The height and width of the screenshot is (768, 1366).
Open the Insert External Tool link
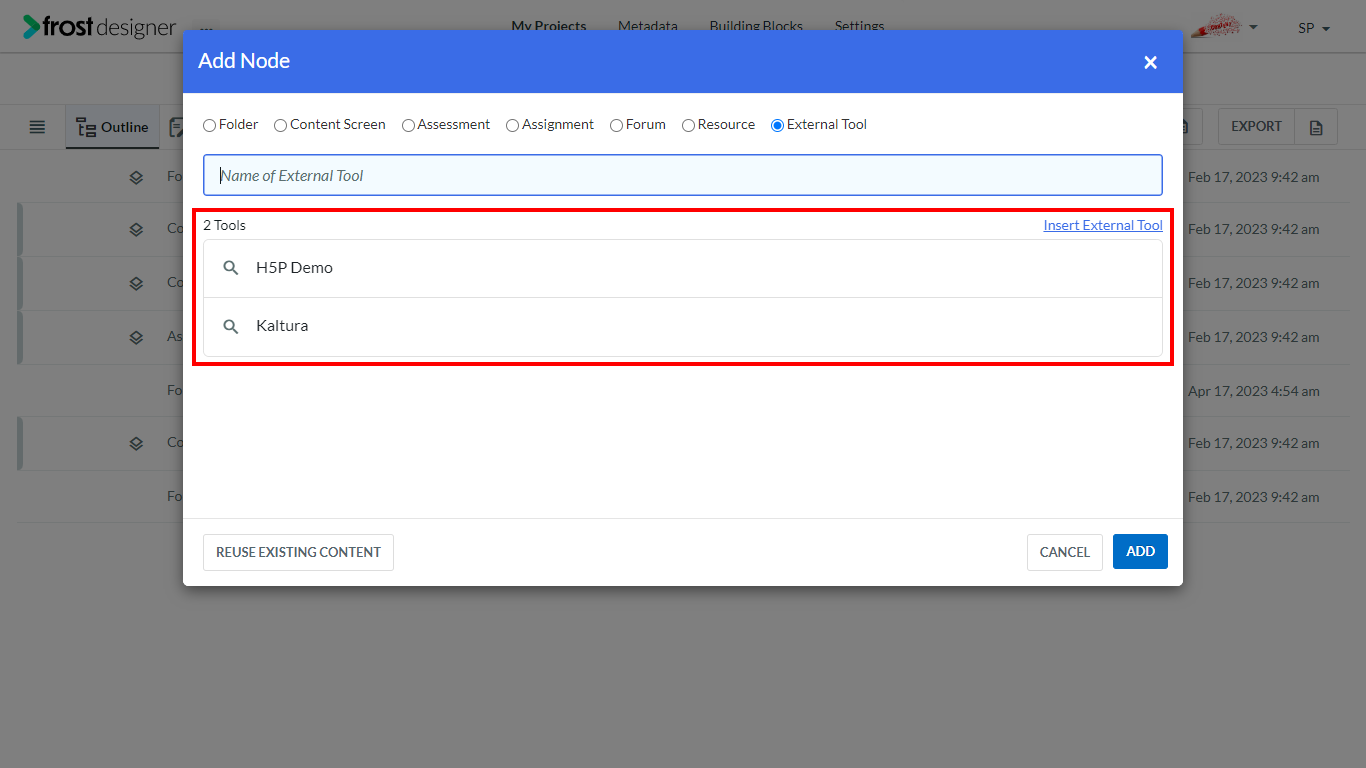tap(1103, 225)
